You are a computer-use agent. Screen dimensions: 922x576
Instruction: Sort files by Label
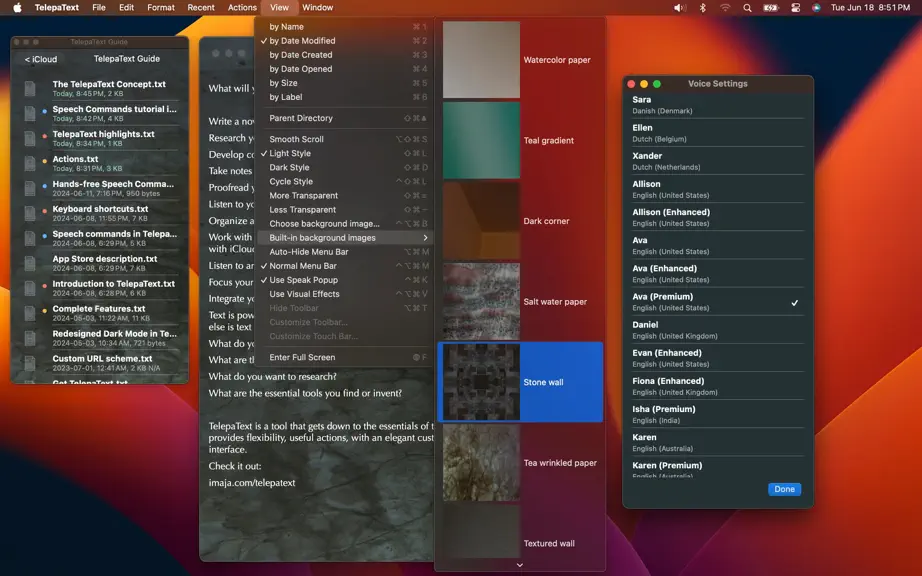pos(344,97)
